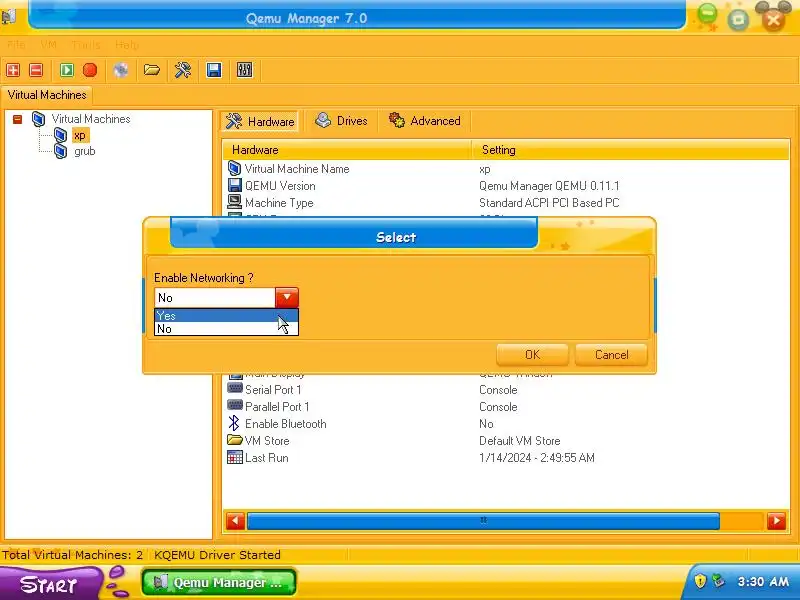Click the CD disc toolbar icon
Screen dimensions: 800x600
[x=121, y=70]
